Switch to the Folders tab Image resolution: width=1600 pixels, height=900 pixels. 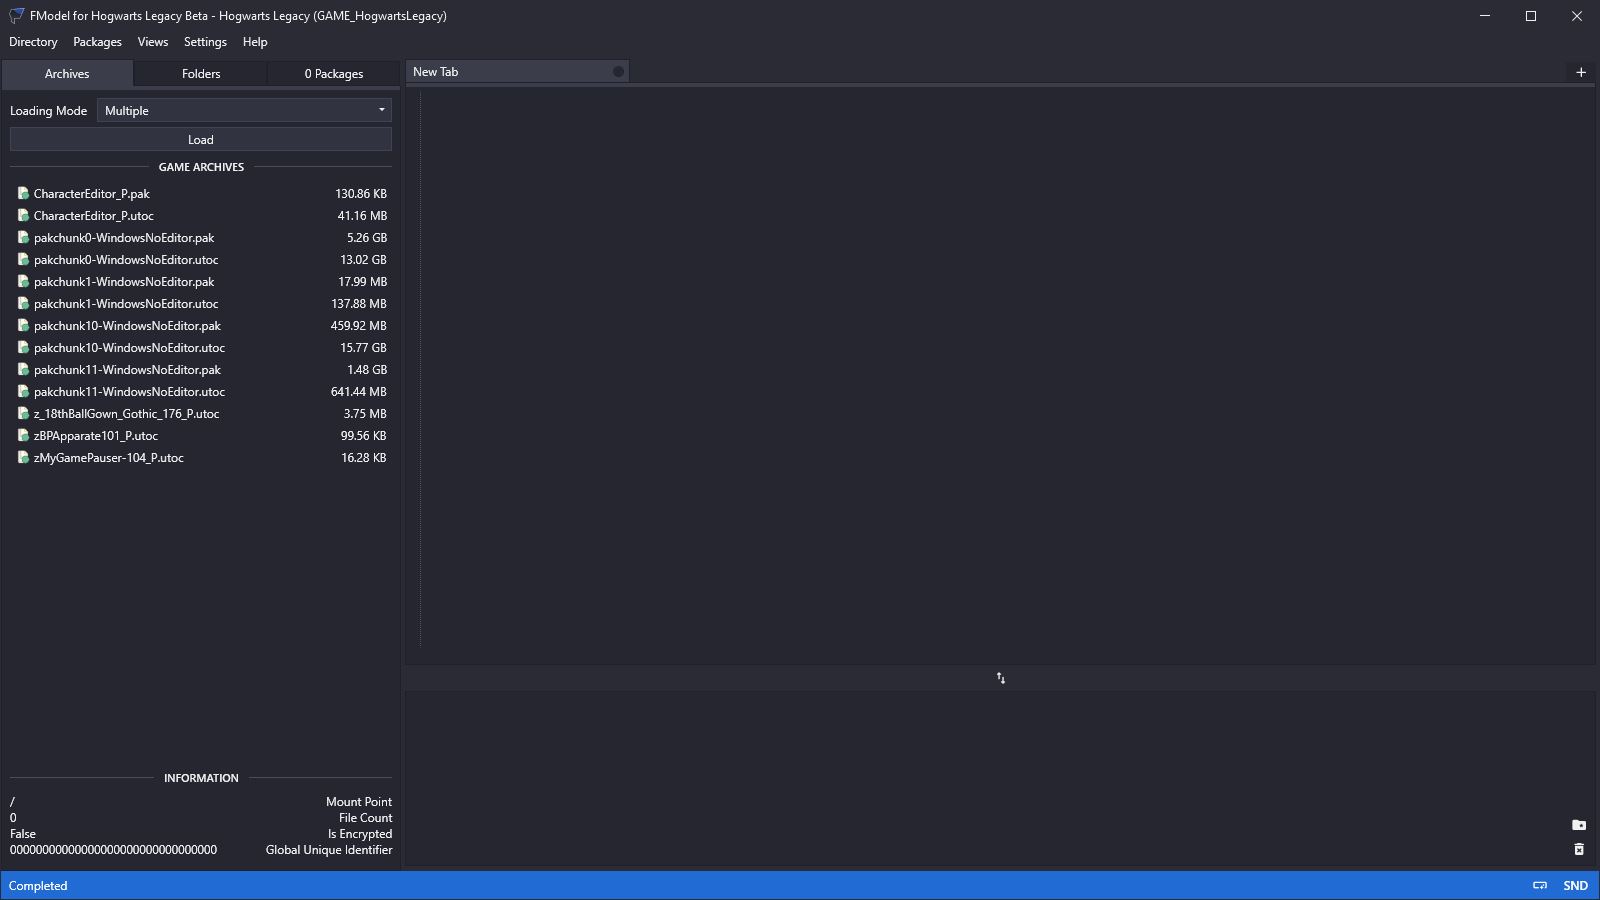coord(201,74)
